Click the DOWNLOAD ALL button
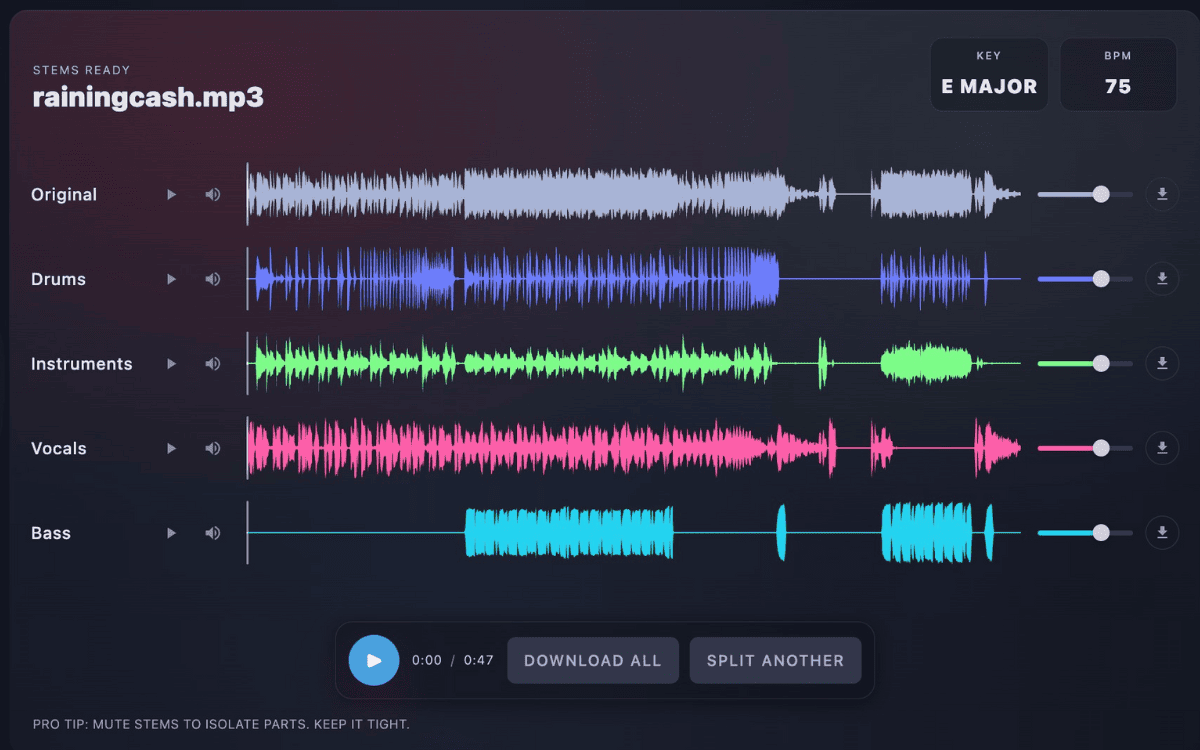This screenshot has height=750, width=1200. (x=593, y=660)
